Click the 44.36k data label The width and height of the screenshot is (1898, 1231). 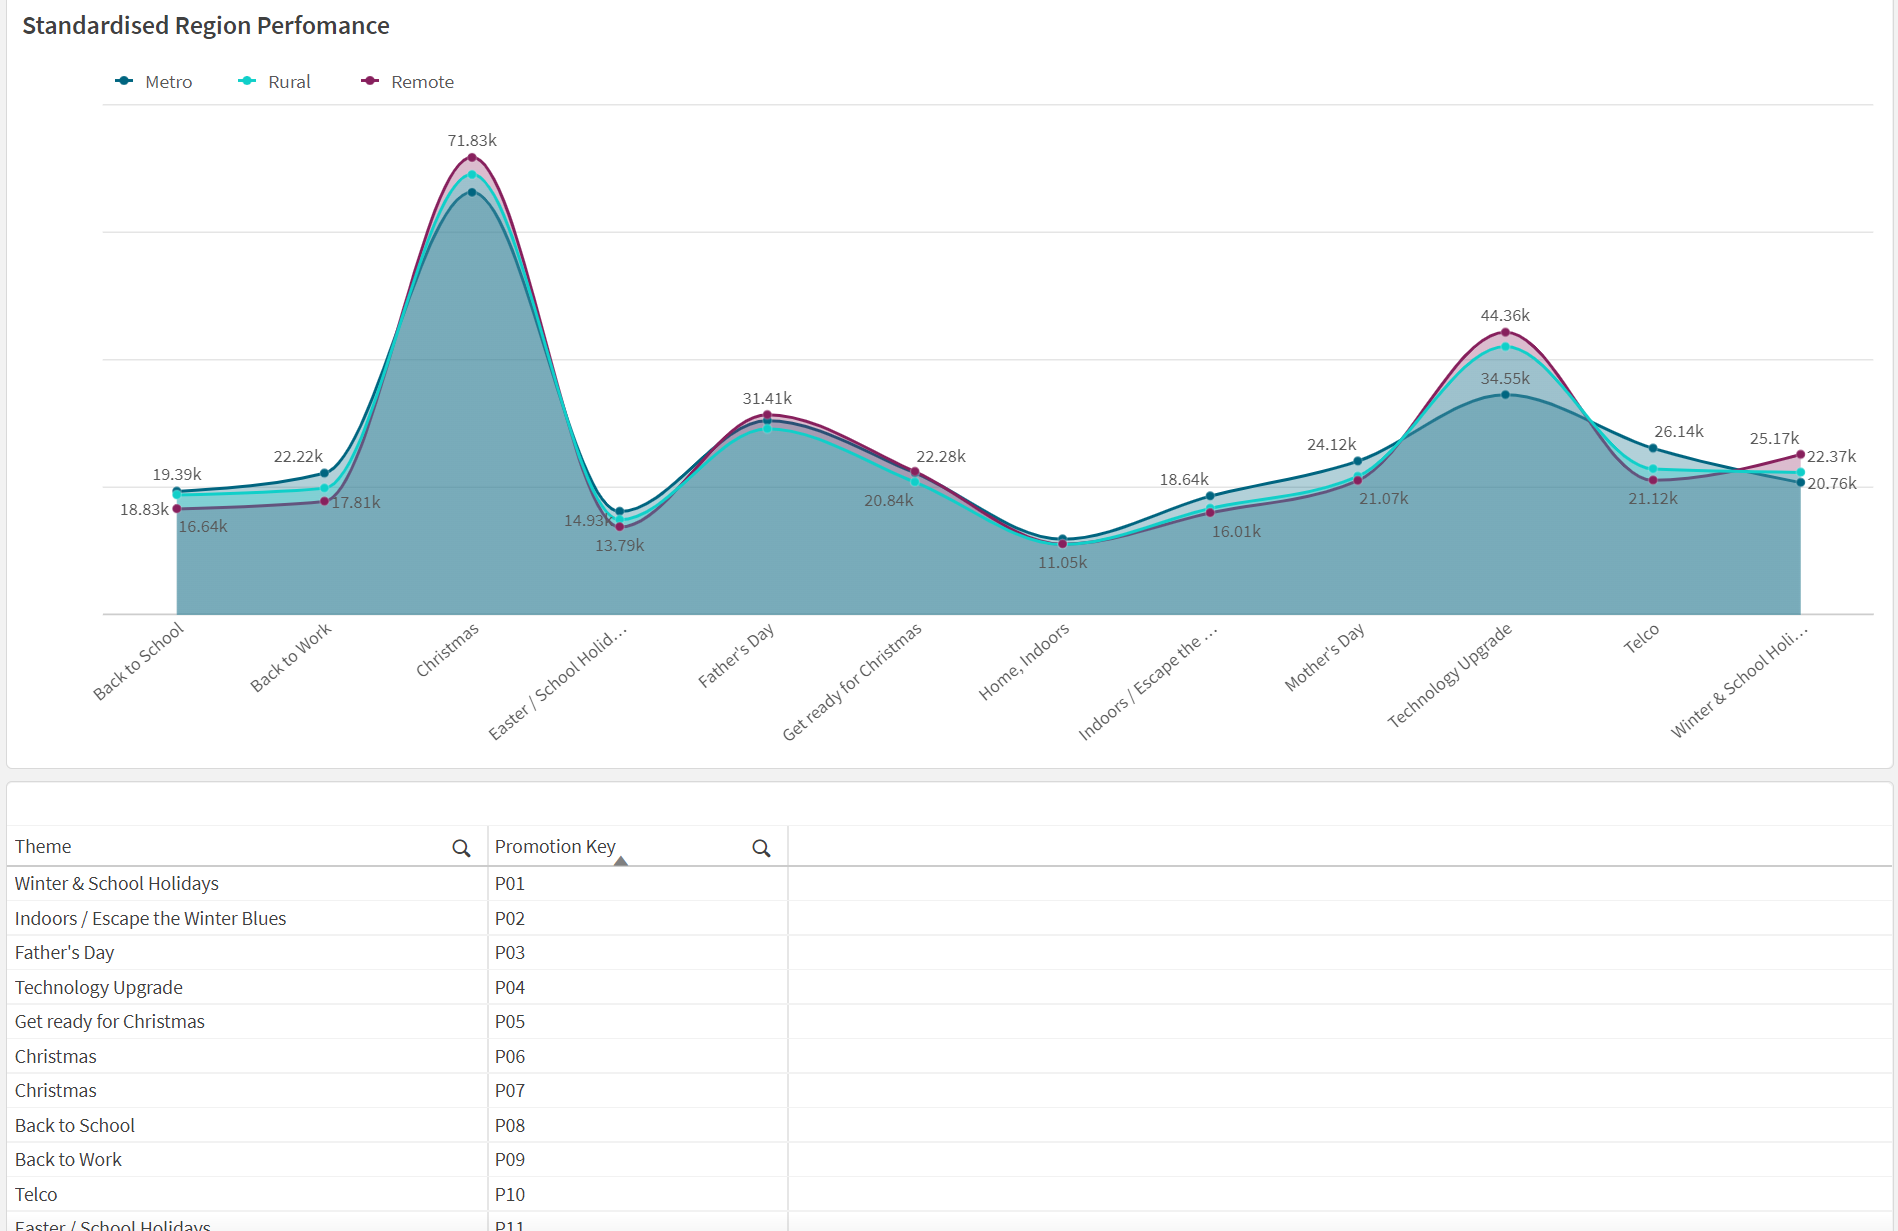point(1505,316)
